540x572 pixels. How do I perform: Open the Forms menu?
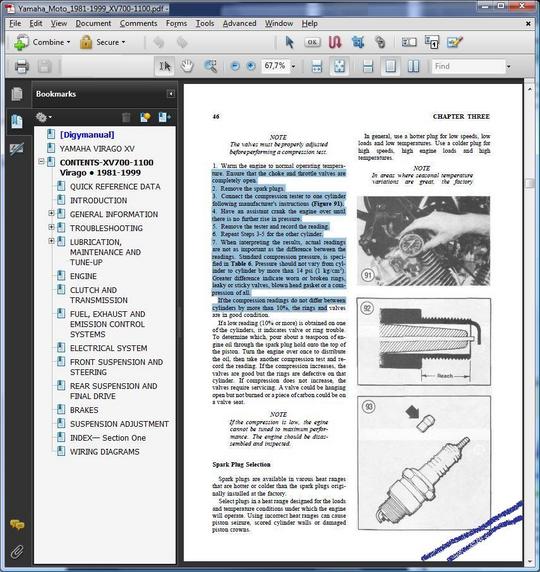(x=176, y=24)
